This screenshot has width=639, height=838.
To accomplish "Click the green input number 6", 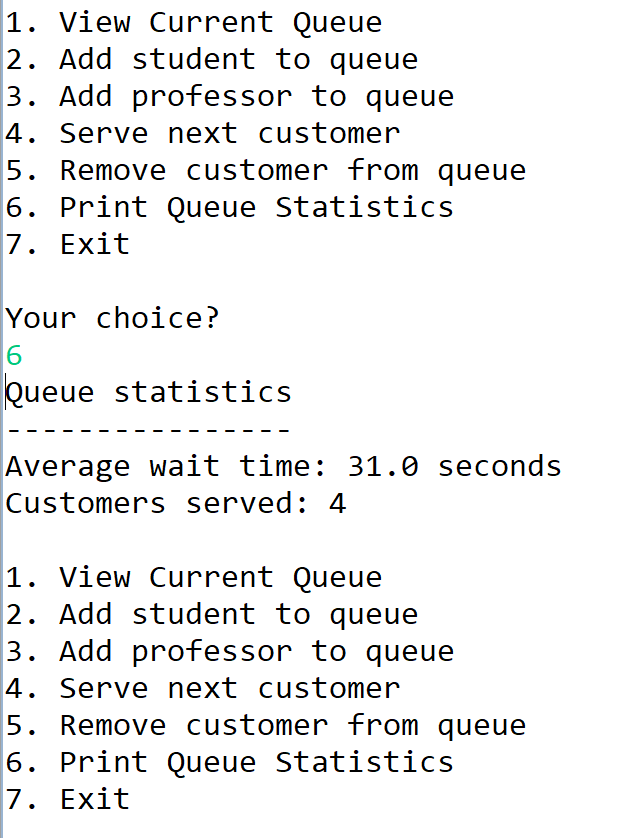I will coord(14,355).
